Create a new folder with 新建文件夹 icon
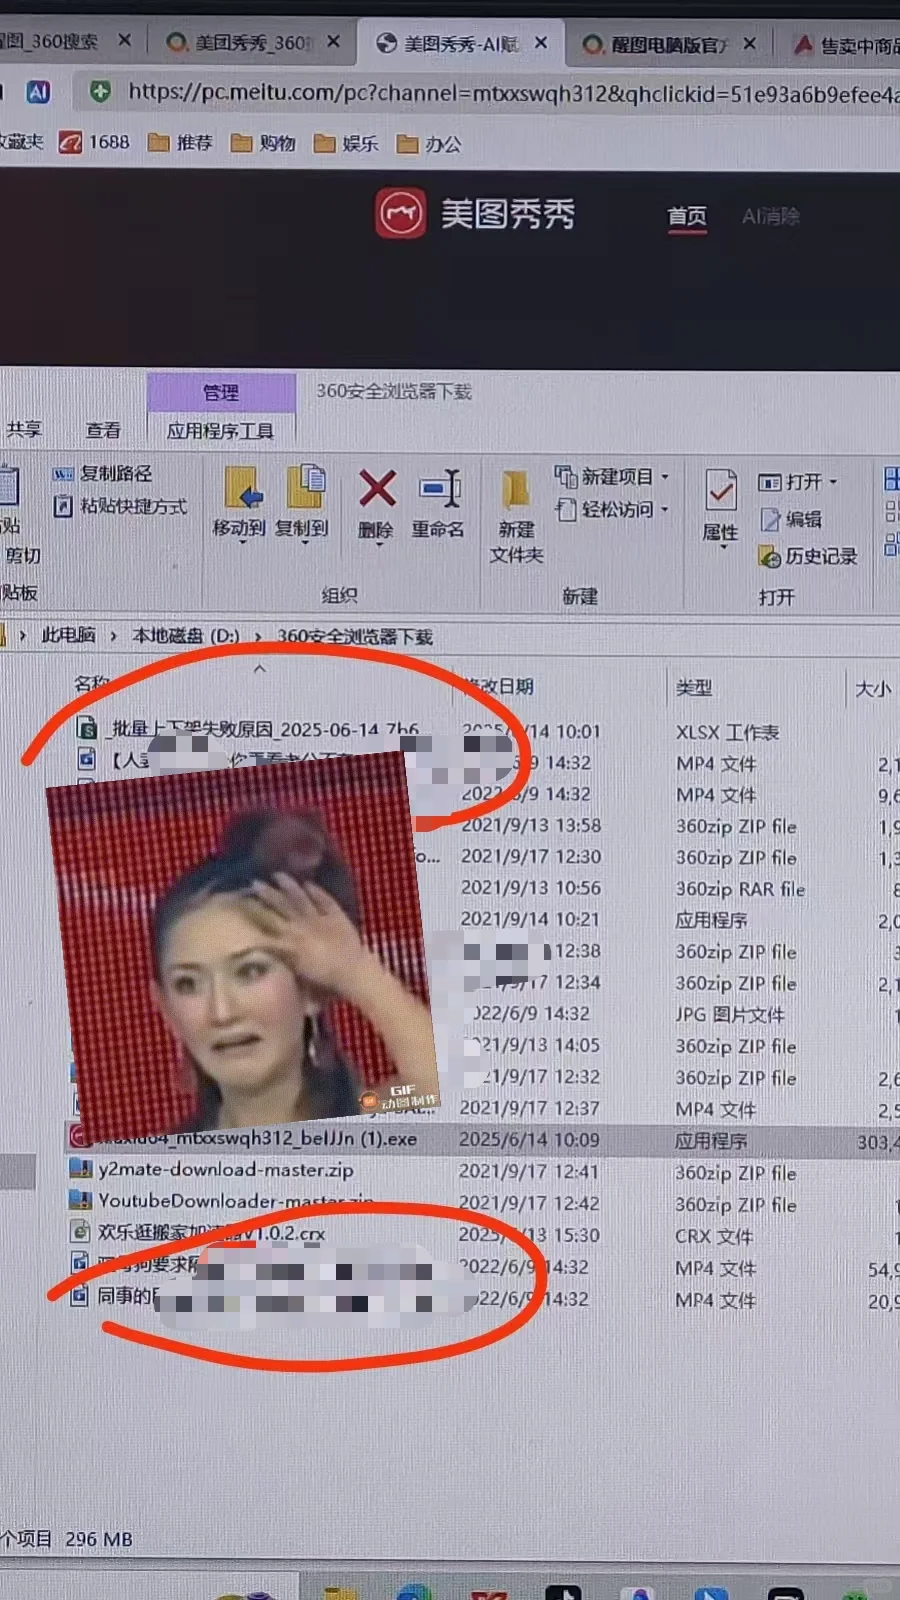Screen dimensions: 900x1600 (516, 489)
